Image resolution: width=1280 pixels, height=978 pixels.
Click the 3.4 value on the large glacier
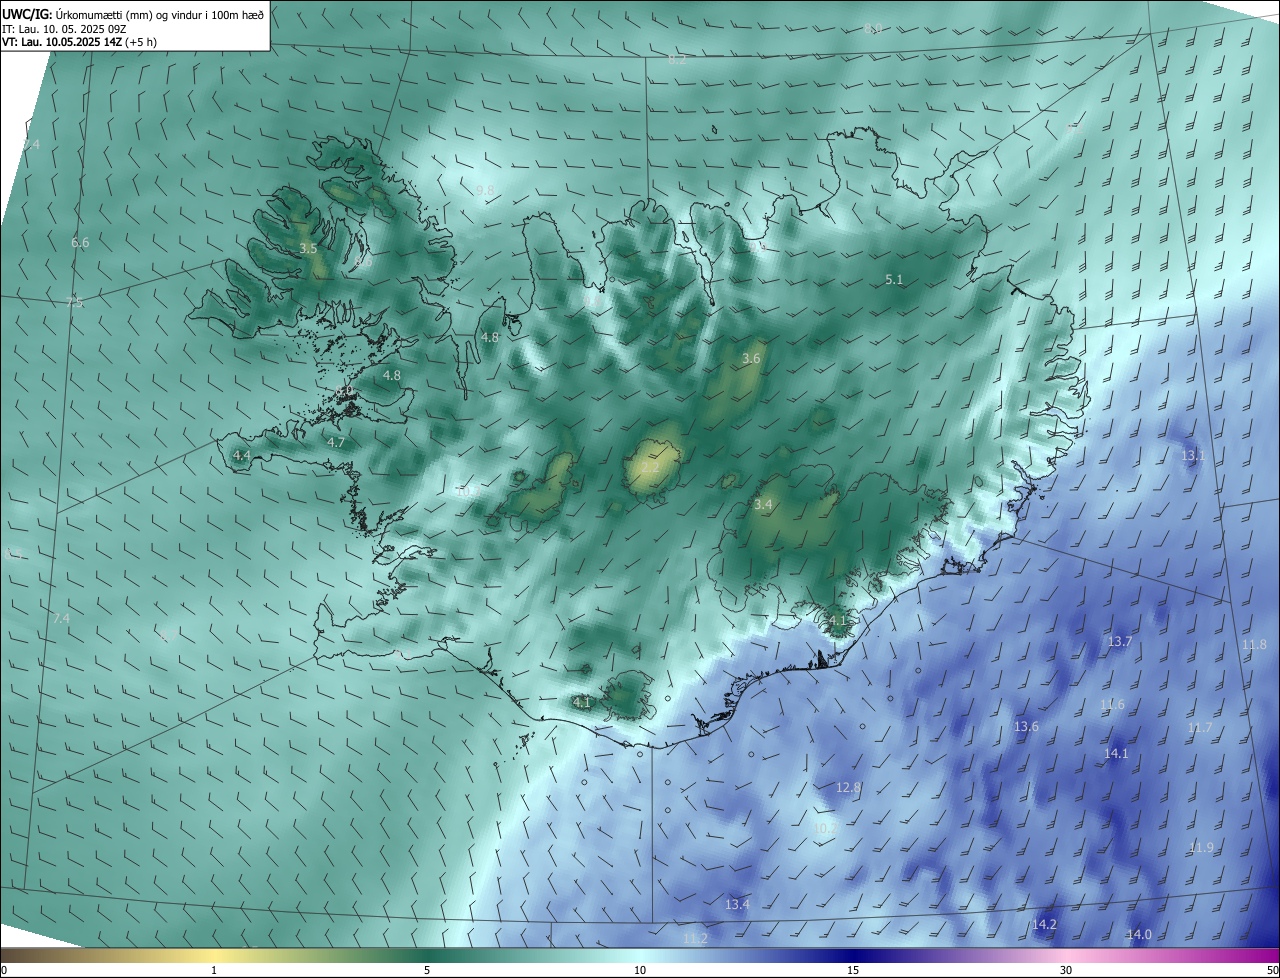coord(763,505)
